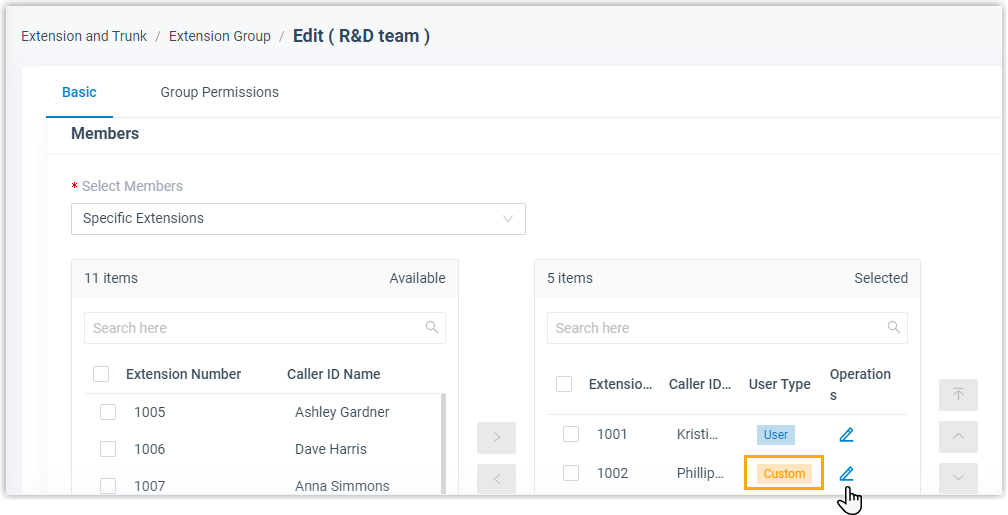This screenshot has width=1008, height=515.
Task: Click the Available list search field
Action: point(255,328)
